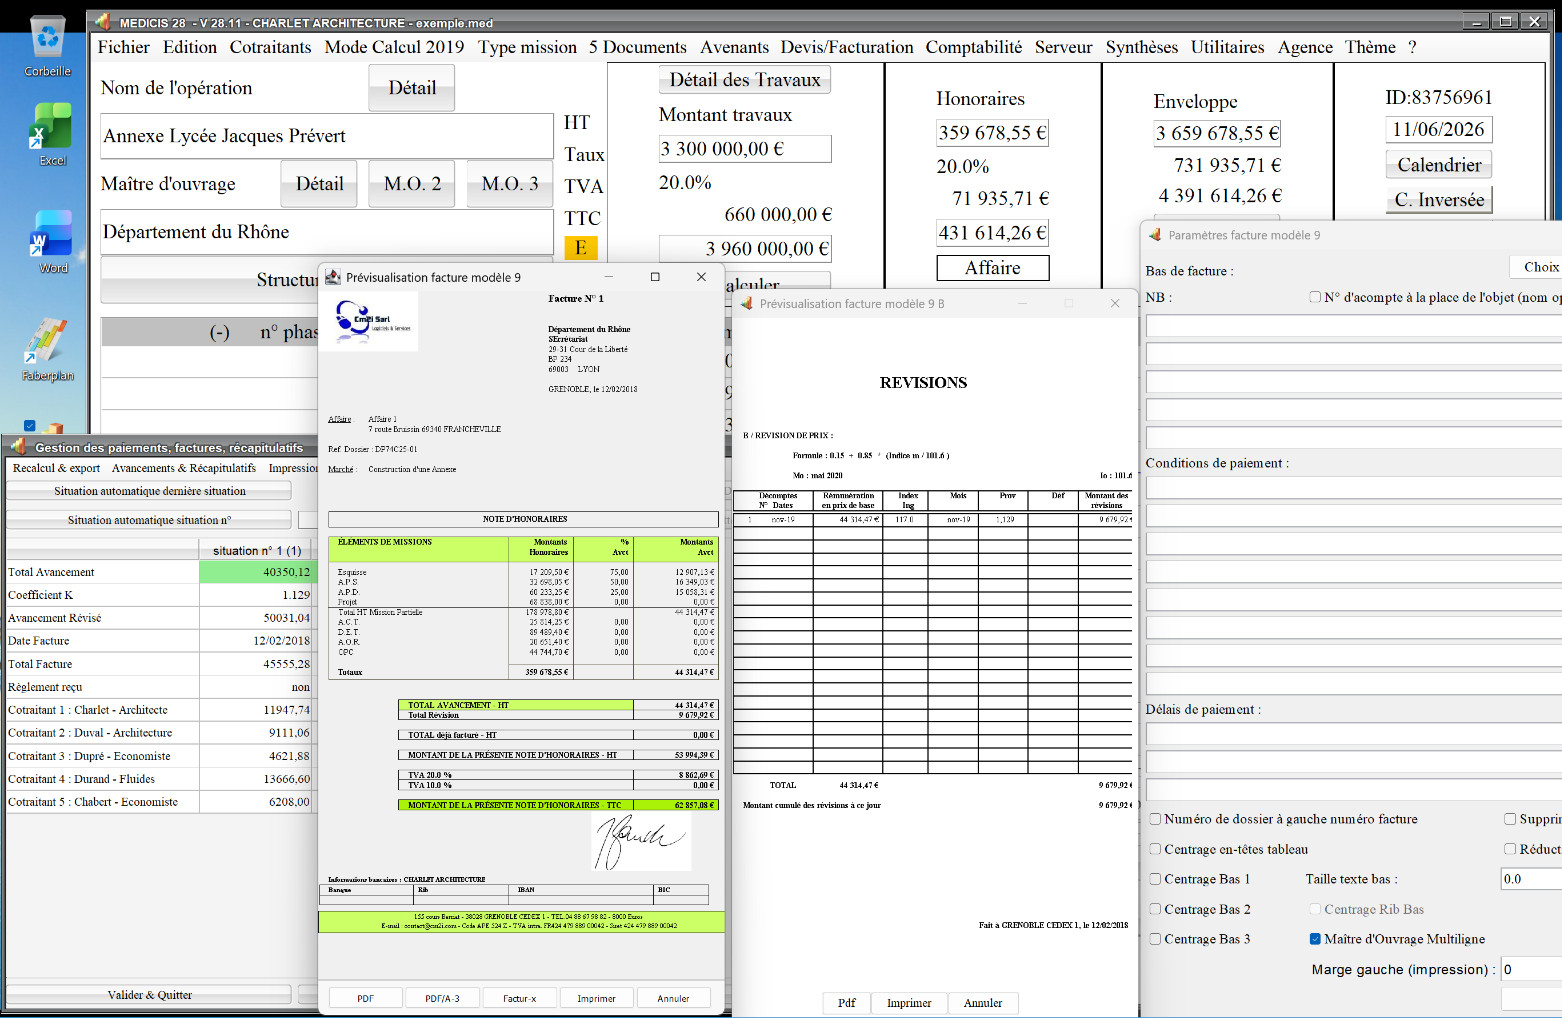This screenshot has height=1018, width=1562.
Task: Open the Comptabilité menu
Action: [974, 47]
